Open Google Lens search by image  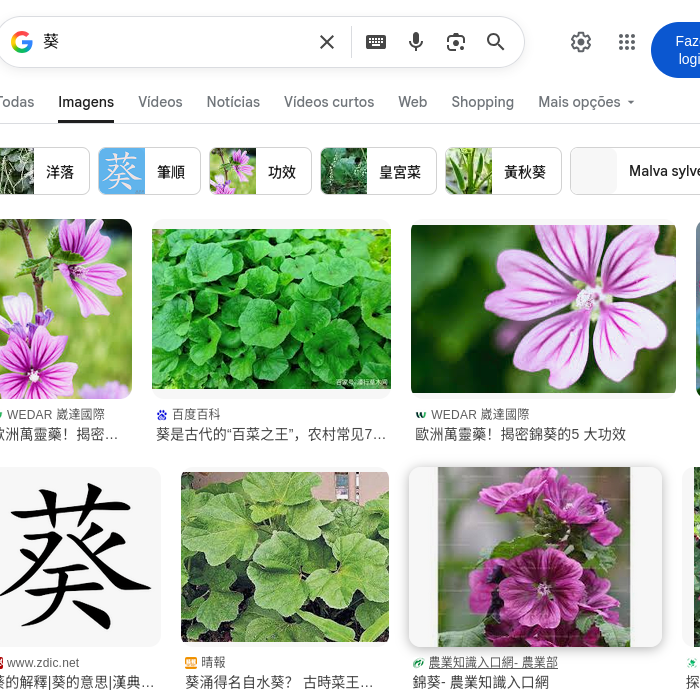click(455, 42)
